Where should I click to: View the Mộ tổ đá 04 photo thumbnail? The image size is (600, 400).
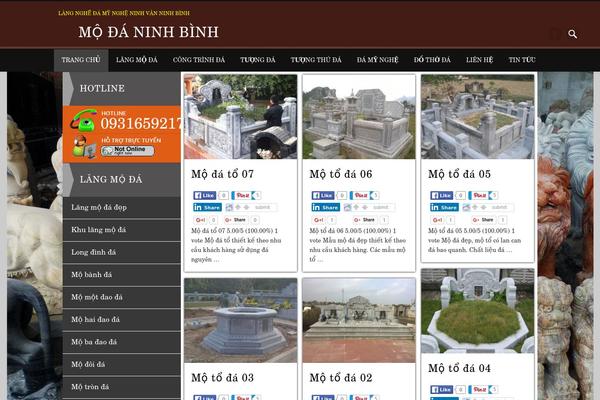tap(478, 311)
